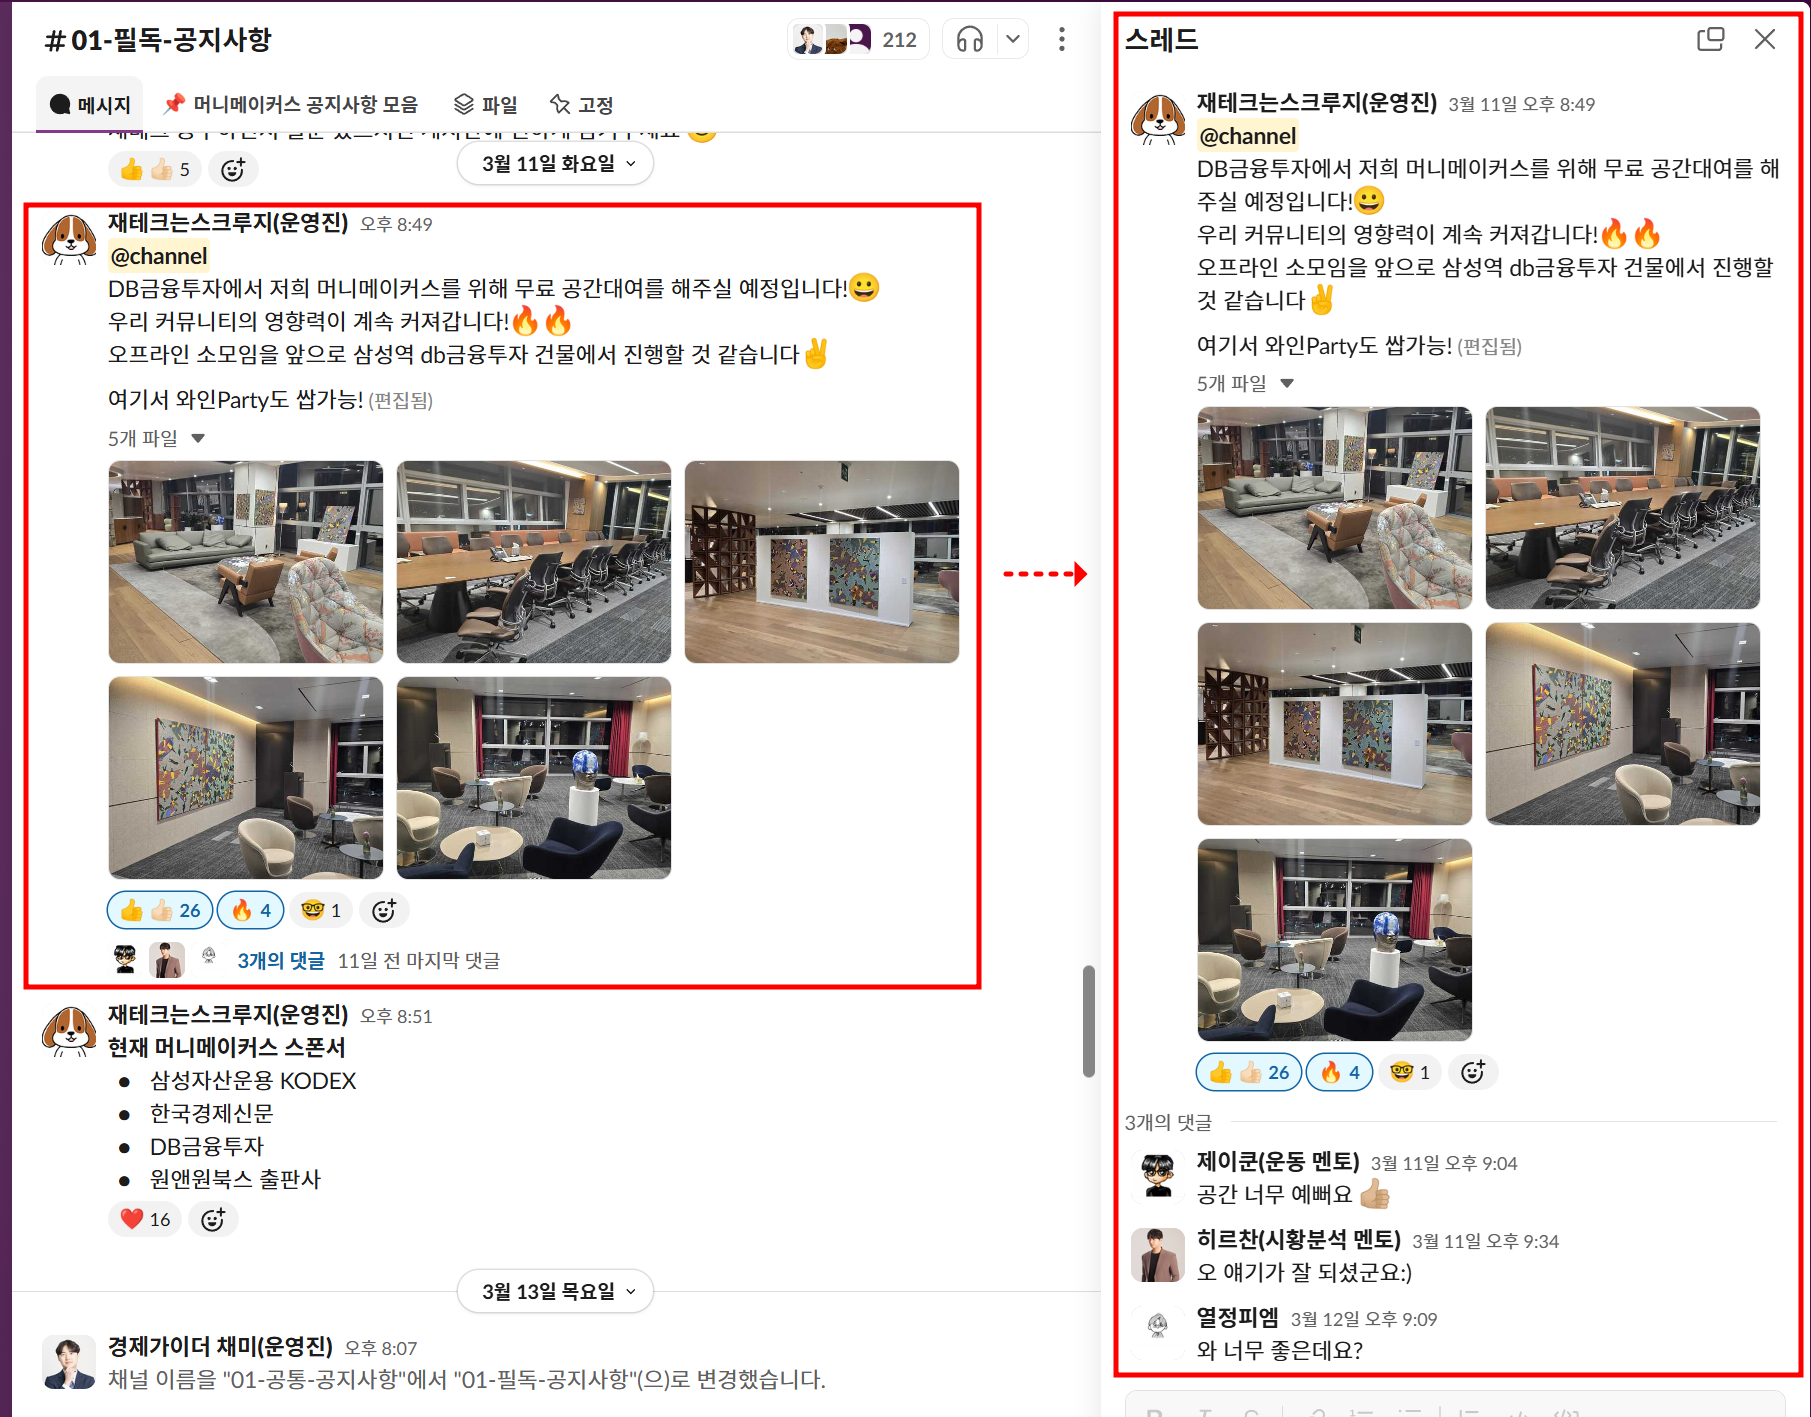Open thread in new window icon
This screenshot has width=1811, height=1417.
coord(1711,40)
